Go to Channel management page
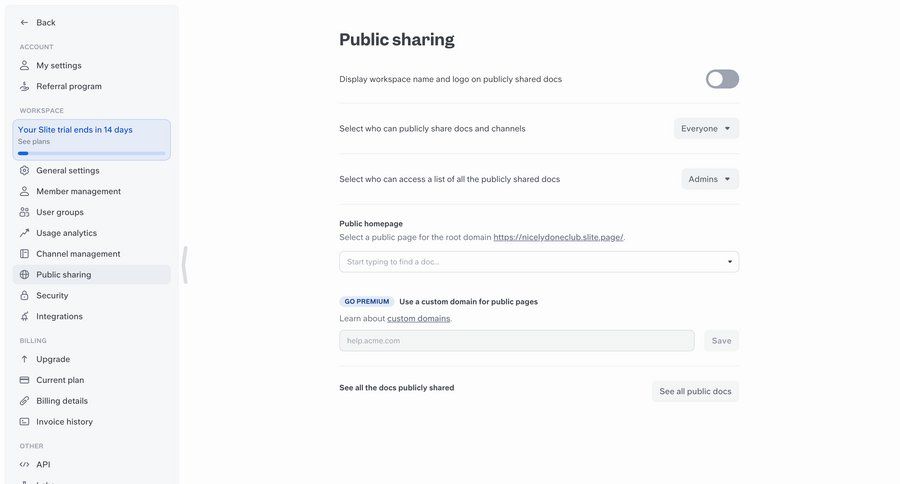The height and width of the screenshot is (484, 900). tap(78, 254)
